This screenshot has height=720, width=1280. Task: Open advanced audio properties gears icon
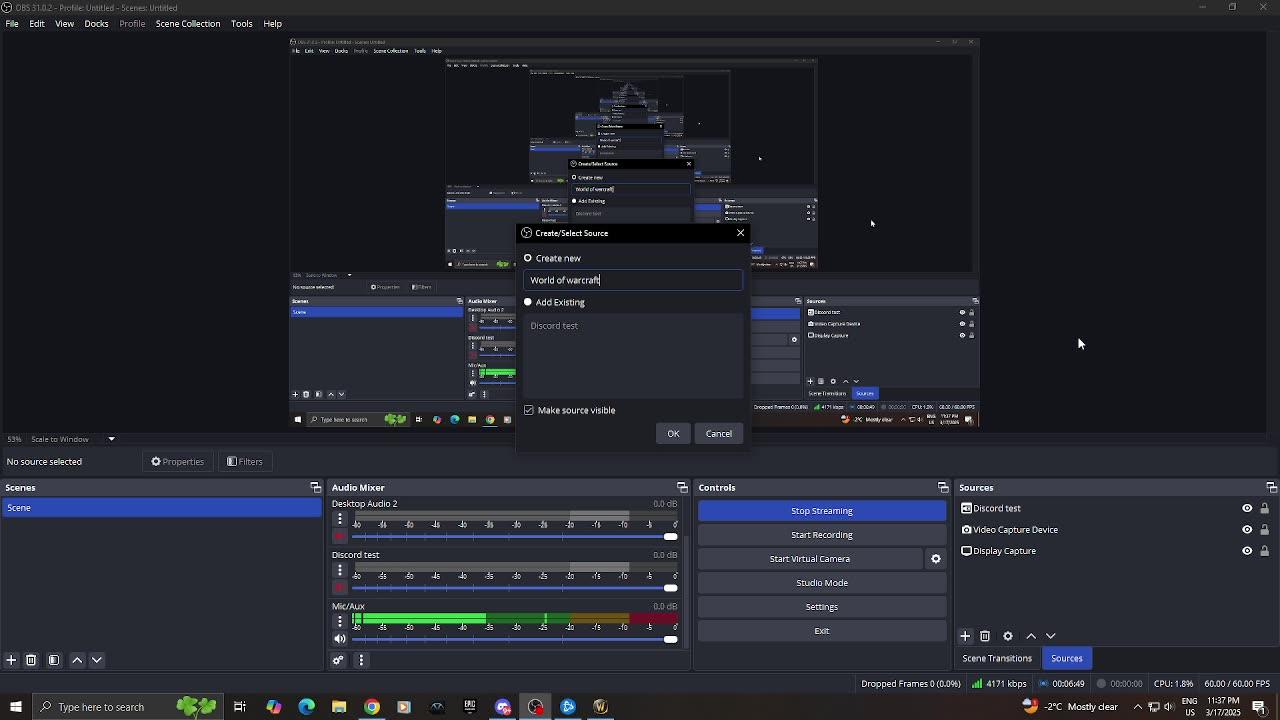338,660
